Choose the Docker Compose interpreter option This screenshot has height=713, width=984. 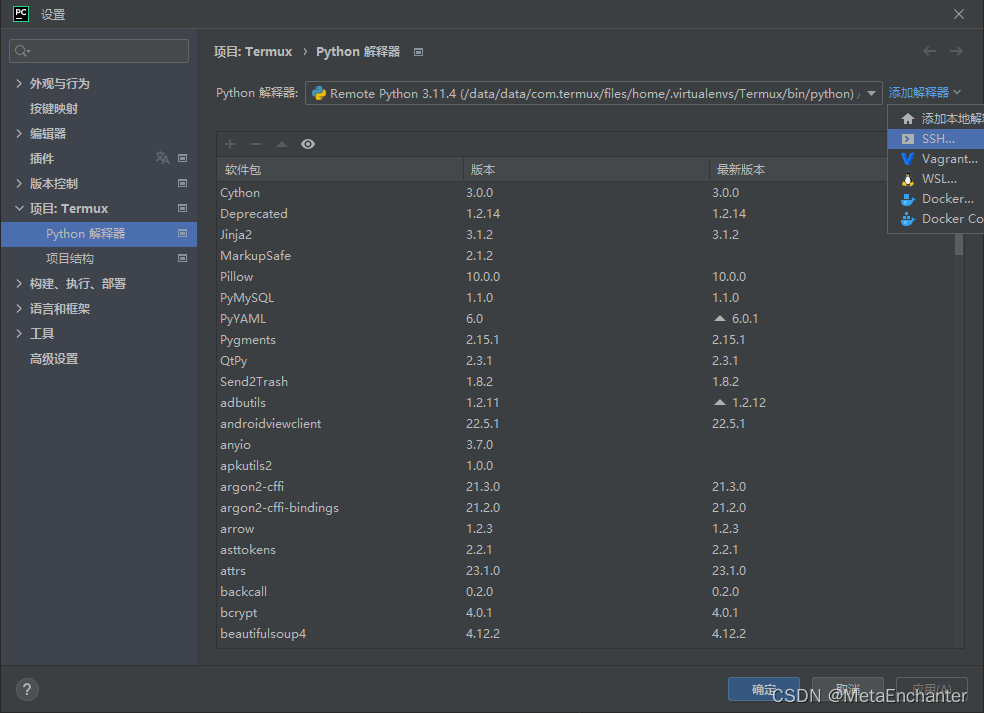tap(936, 219)
